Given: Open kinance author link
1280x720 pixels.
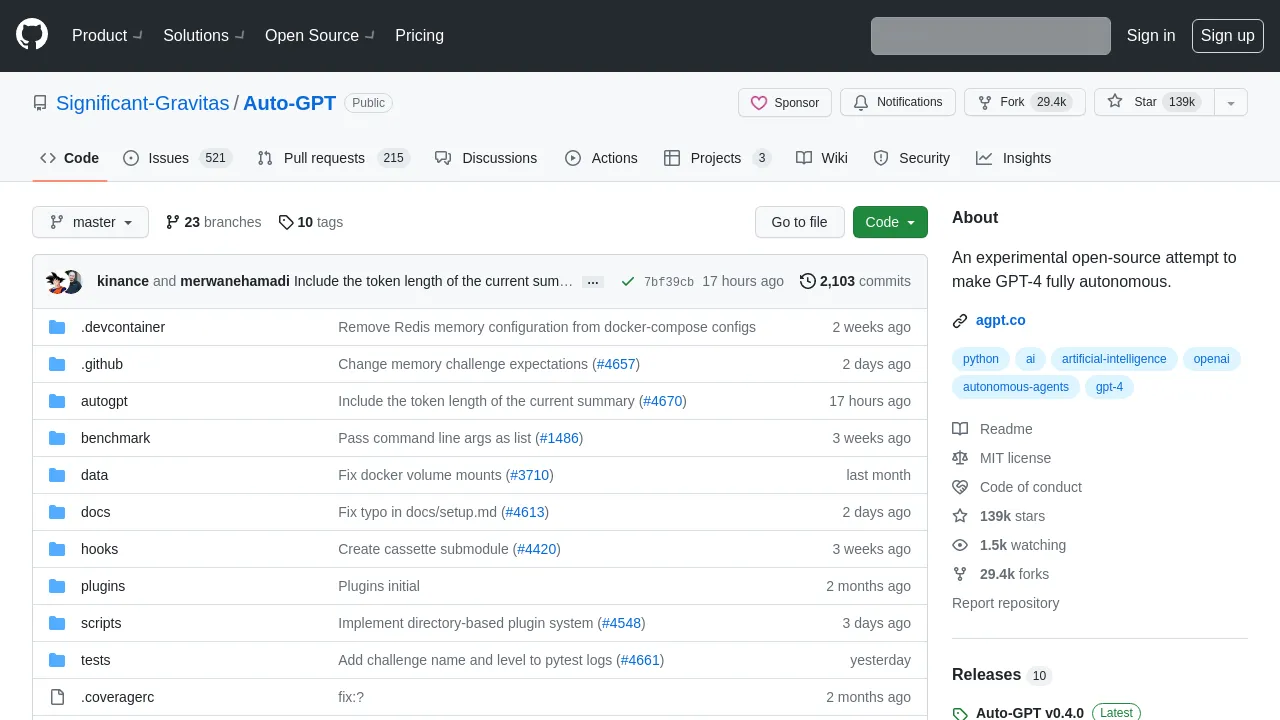Looking at the screenshot, I should (x=123, y=281).
